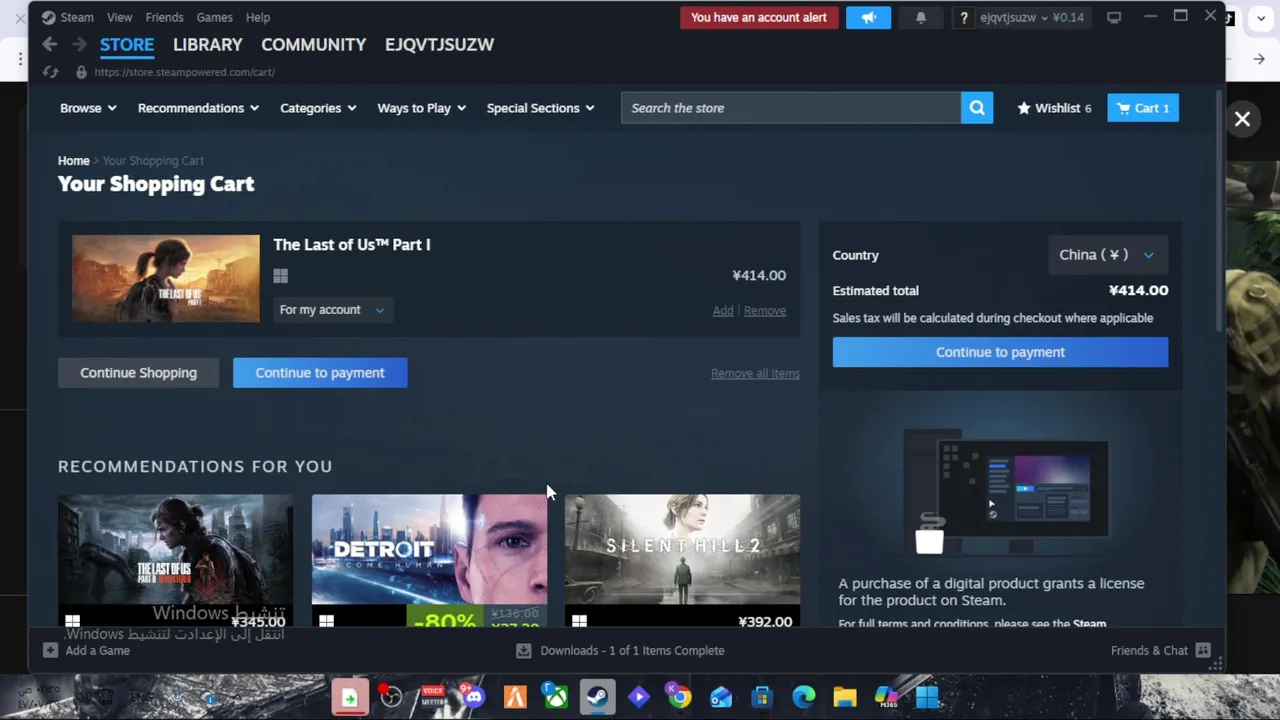Click the Remove link for the cart item
This screenshot has width=1280, height=720.
pyautogui.click(x=764, y=311)
